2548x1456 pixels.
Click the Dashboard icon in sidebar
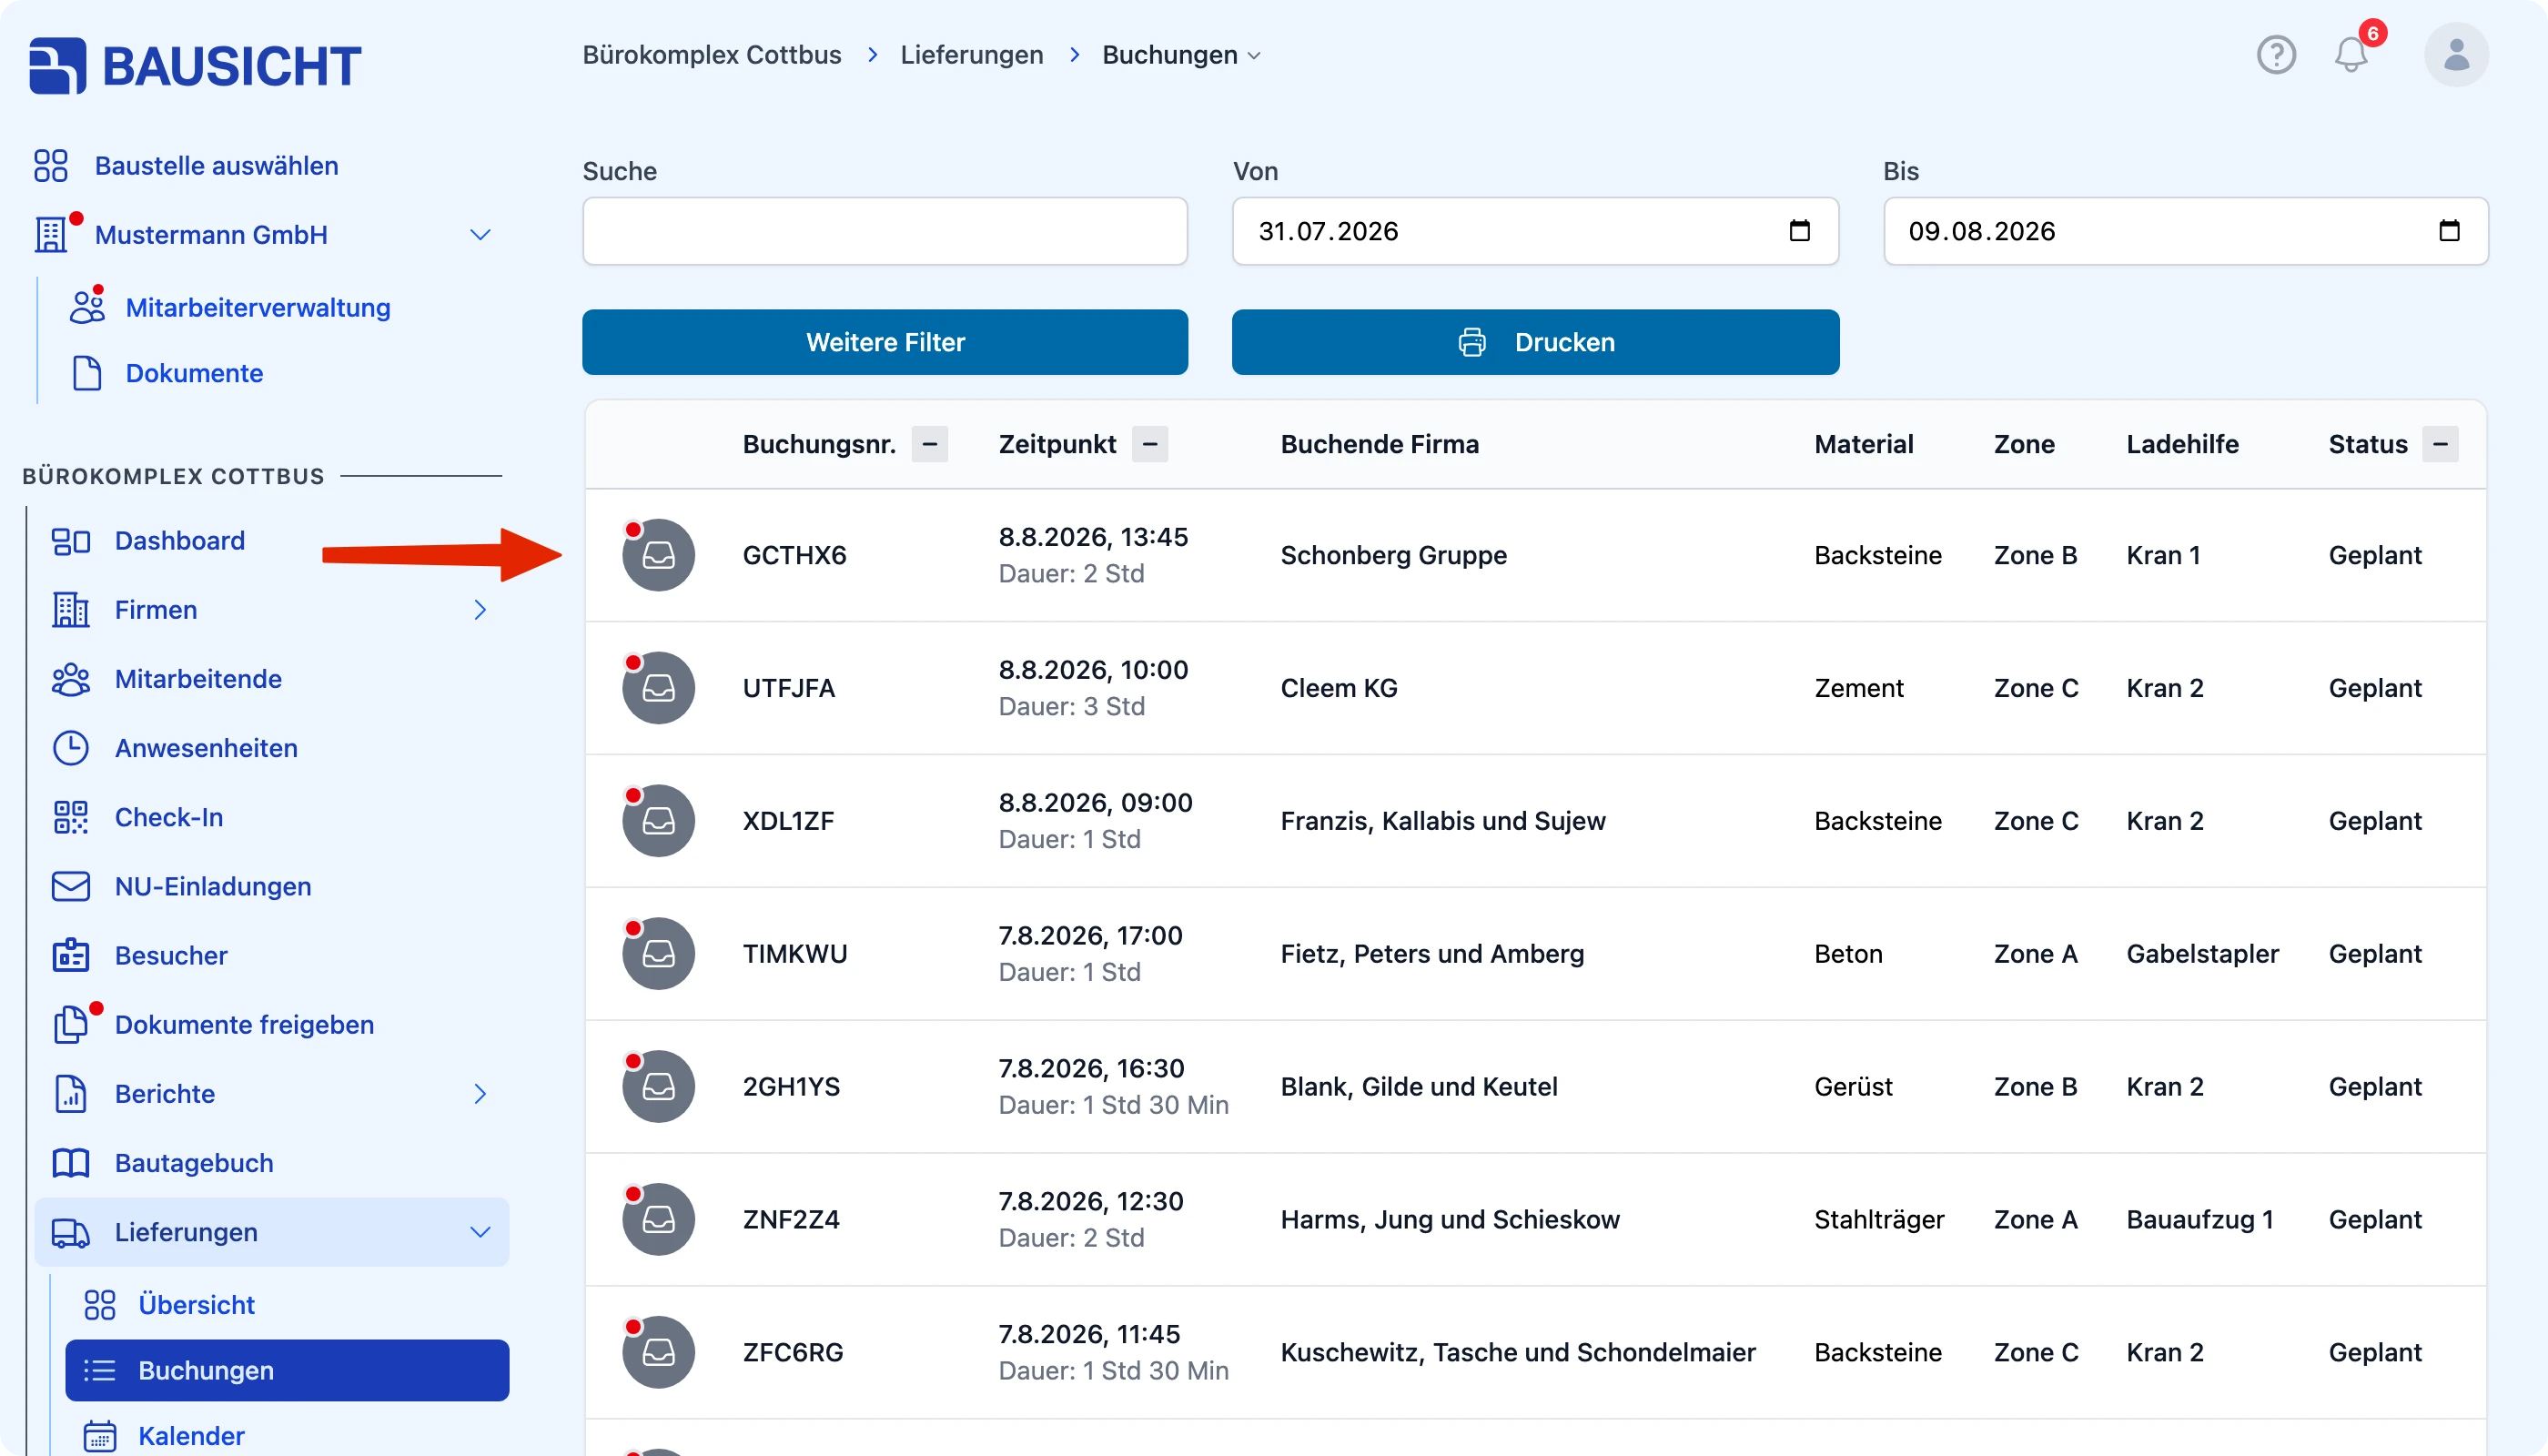click(71, 541)
